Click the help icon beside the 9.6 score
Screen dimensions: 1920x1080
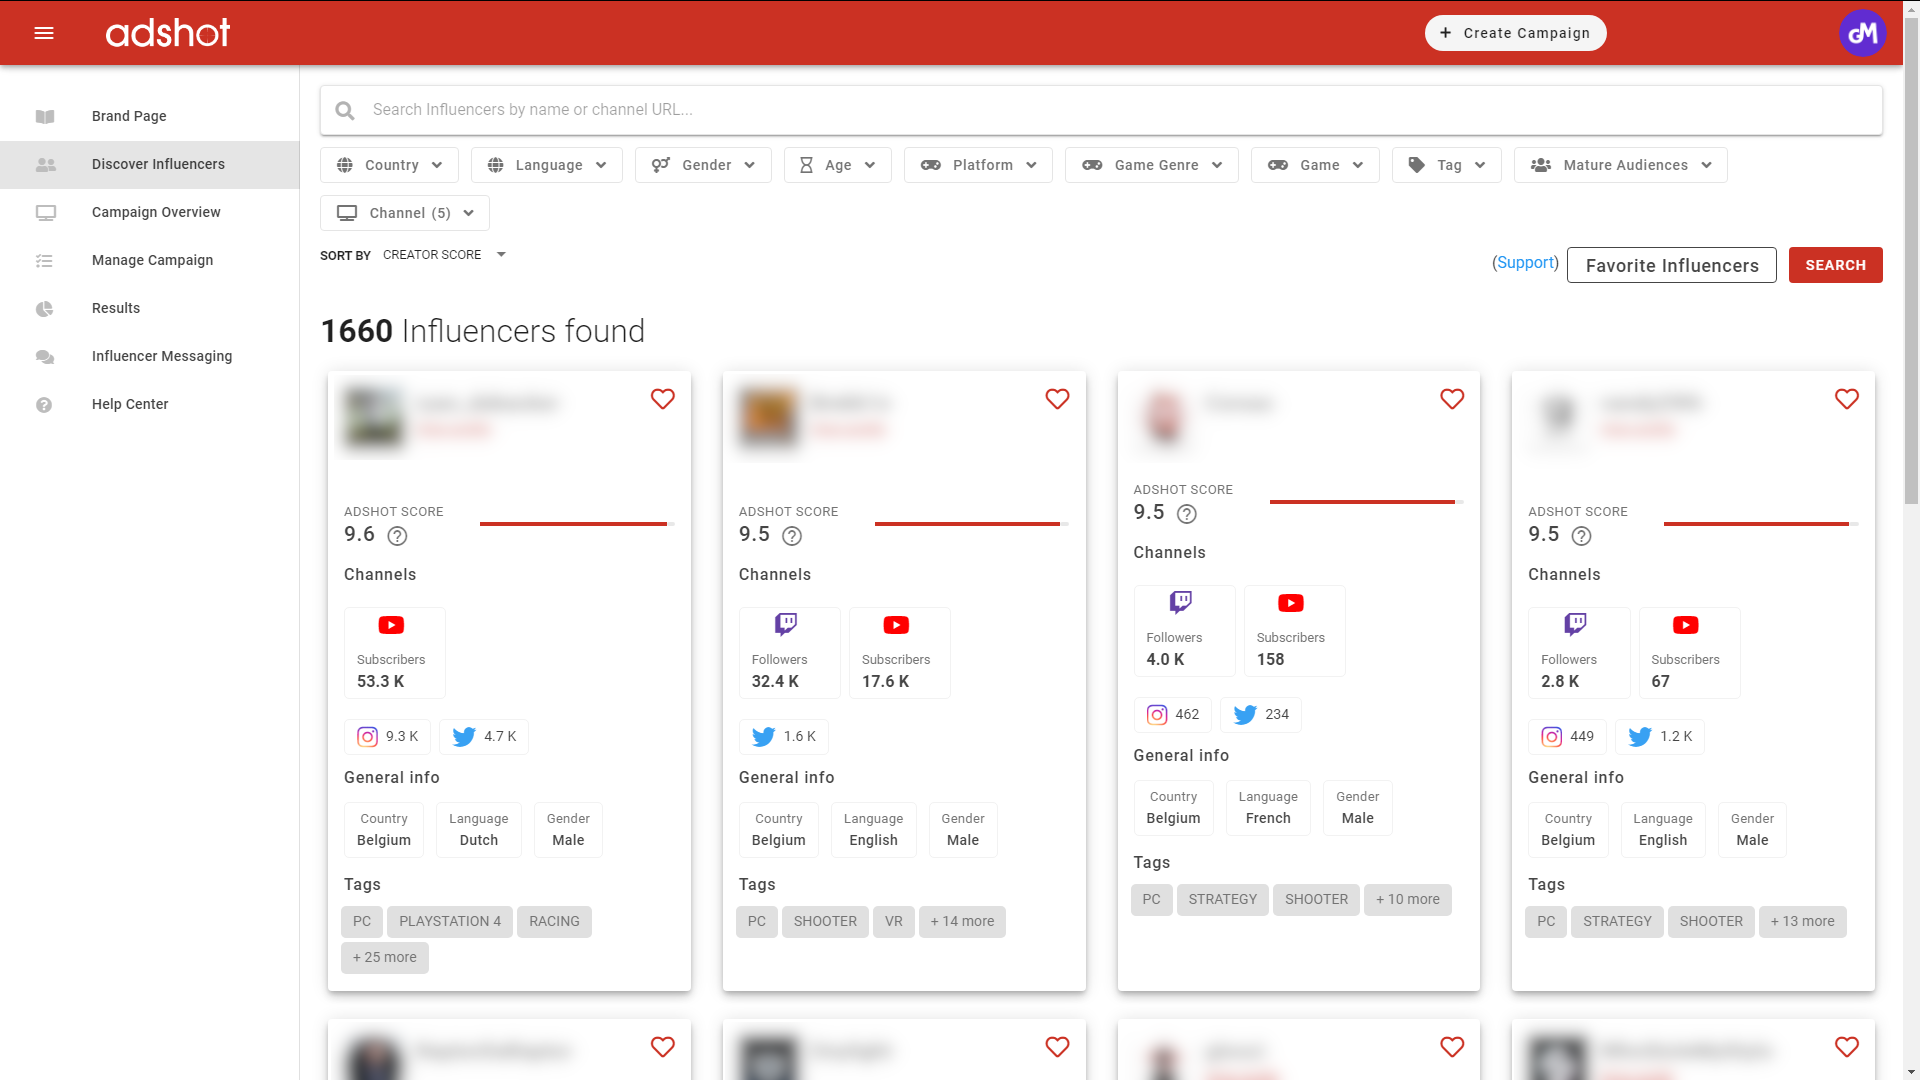coord(397,536)
